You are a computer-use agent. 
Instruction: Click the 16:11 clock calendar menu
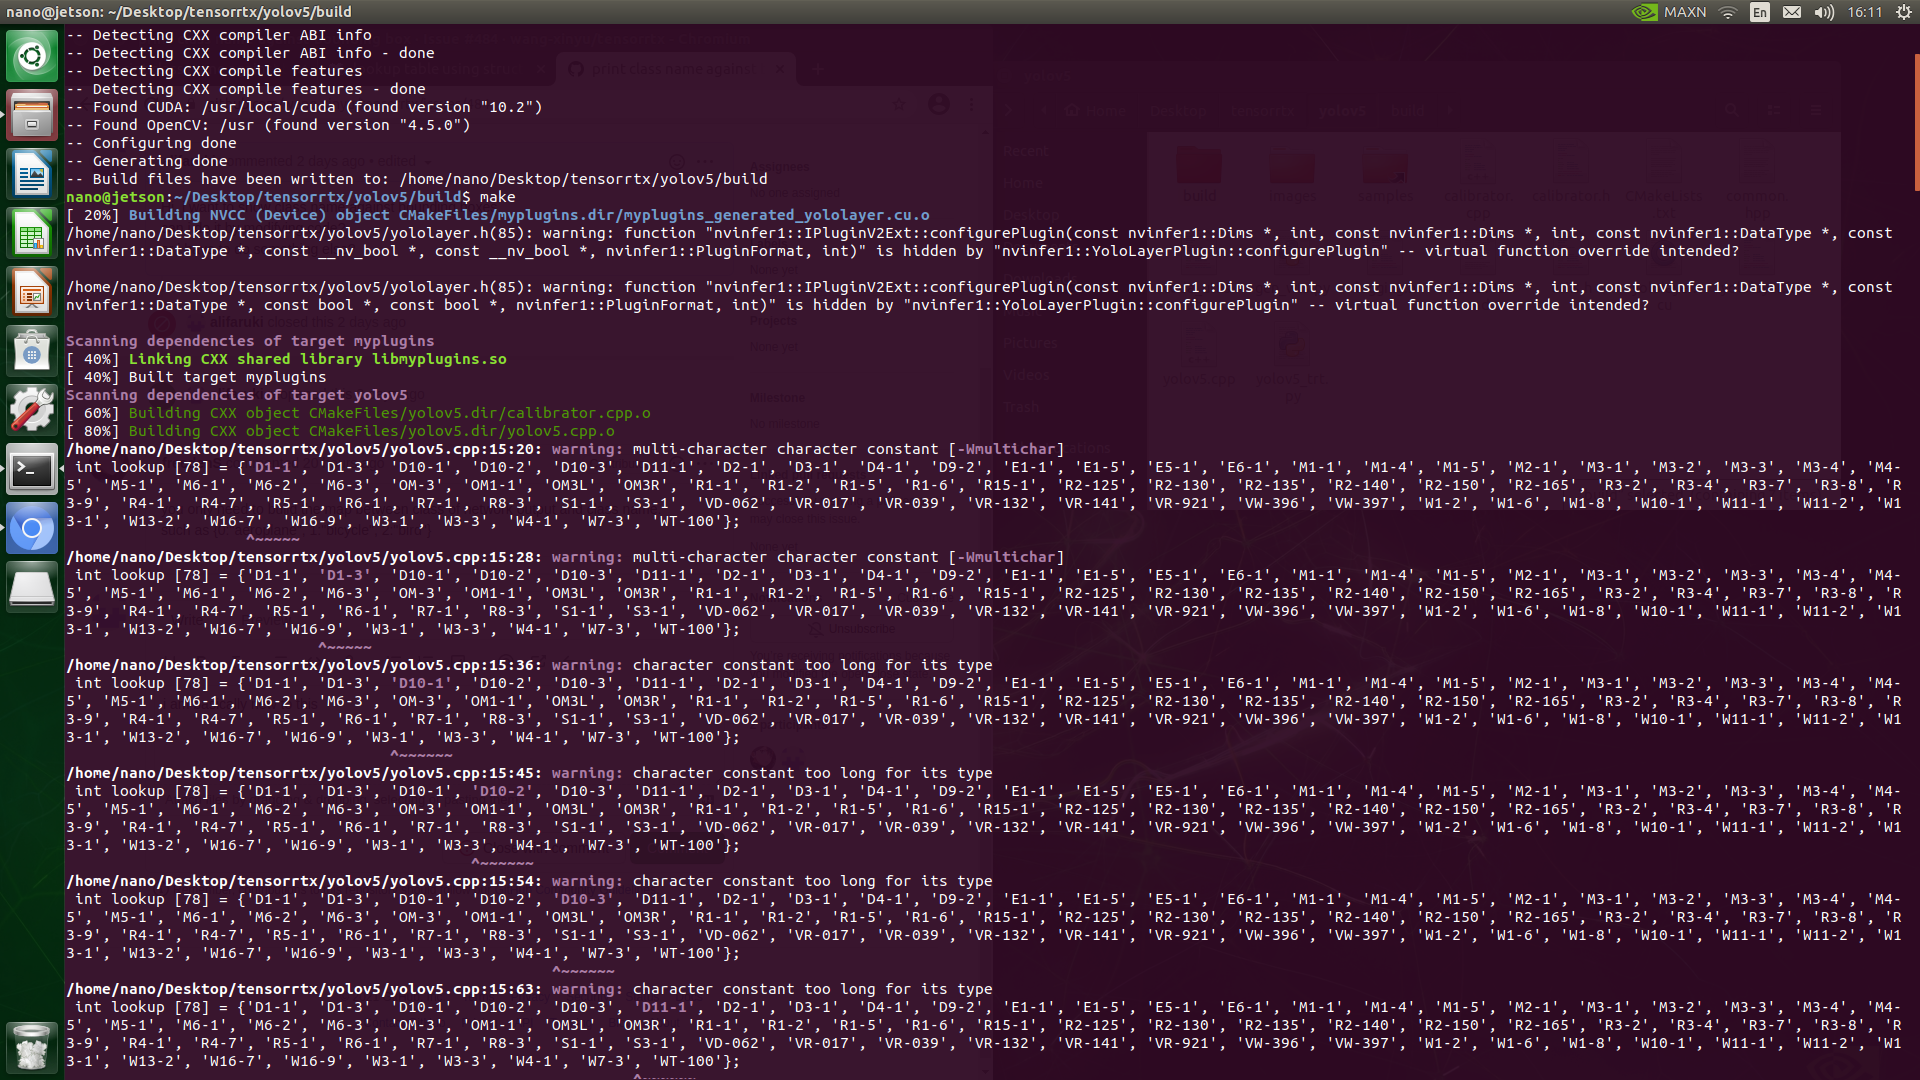[x=1865, y=12]
